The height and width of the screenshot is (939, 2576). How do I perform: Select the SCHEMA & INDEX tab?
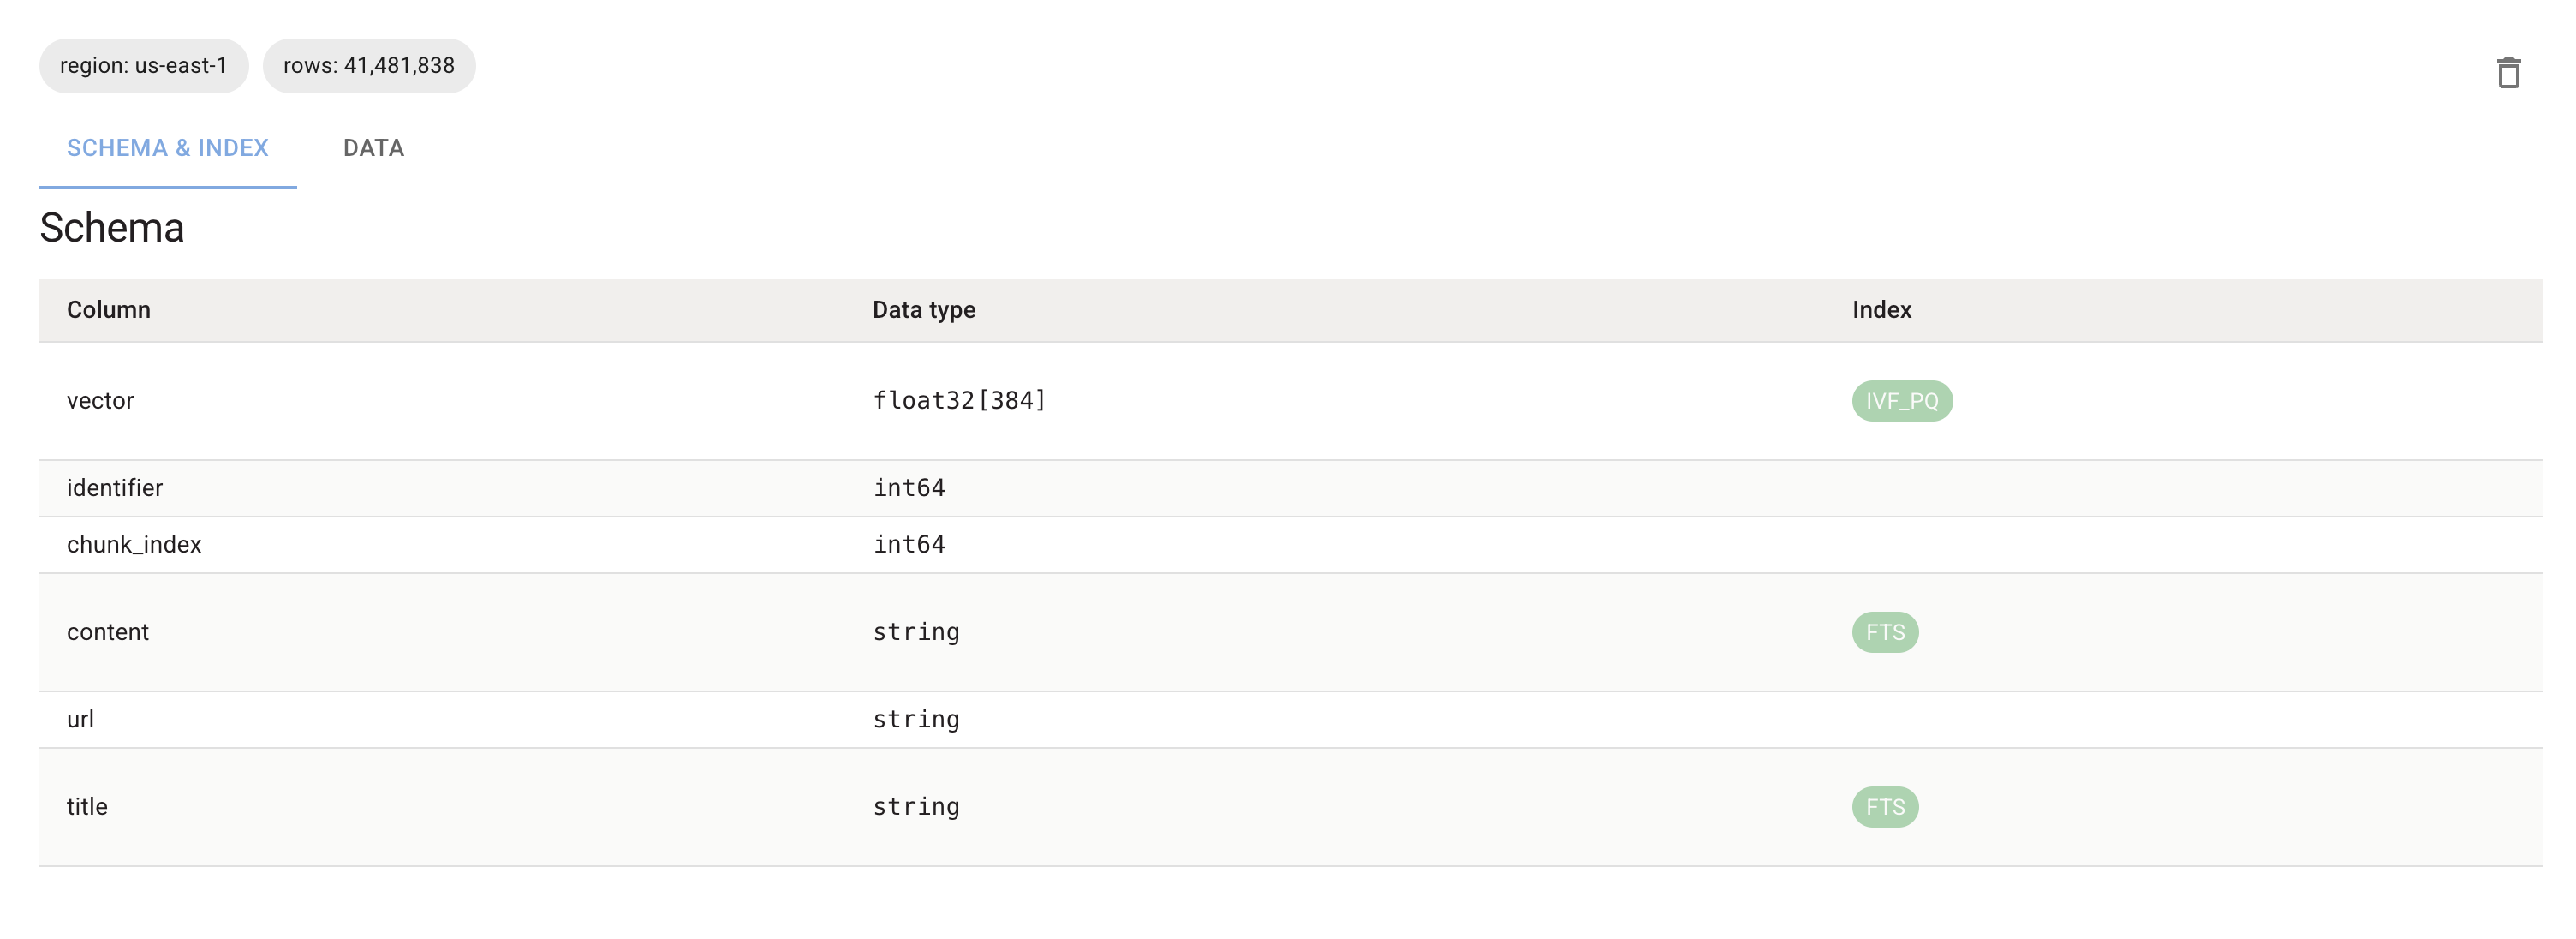(167, 147)
